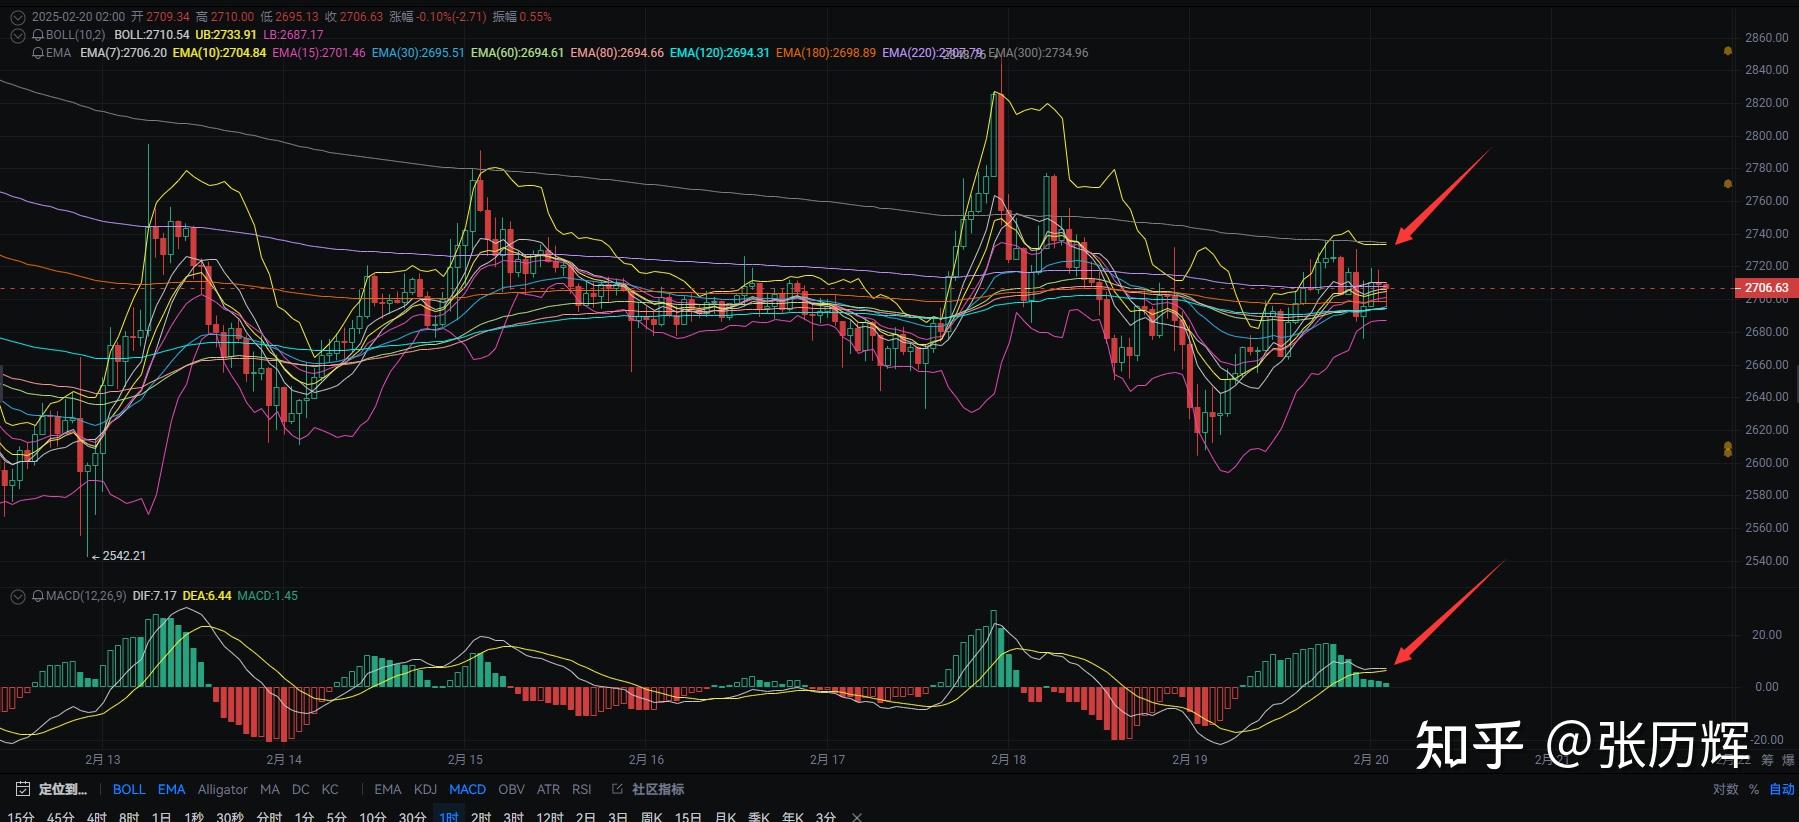The image size is (1799, 822).
Task: Switch to 1分 timeframe
Action: (304, 816)
